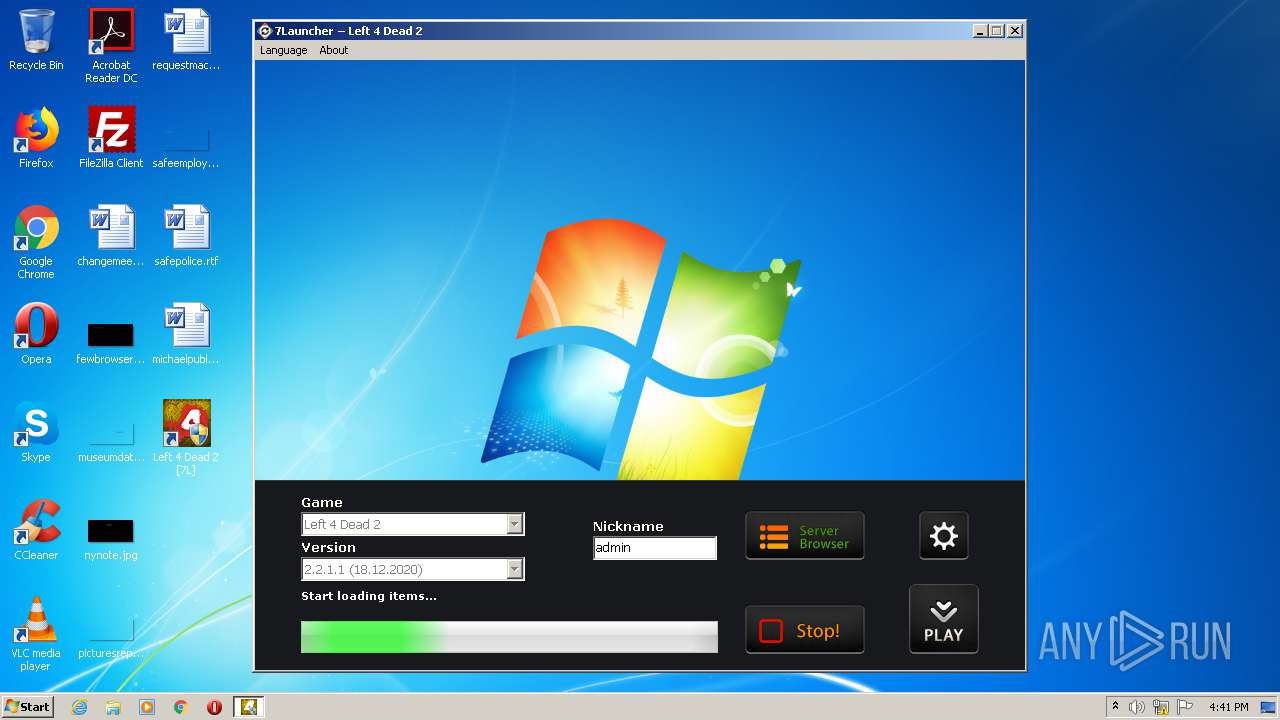Open Internet Explorer in taskbar
The image size is (1280, 720).
click(x=79, y=707)
